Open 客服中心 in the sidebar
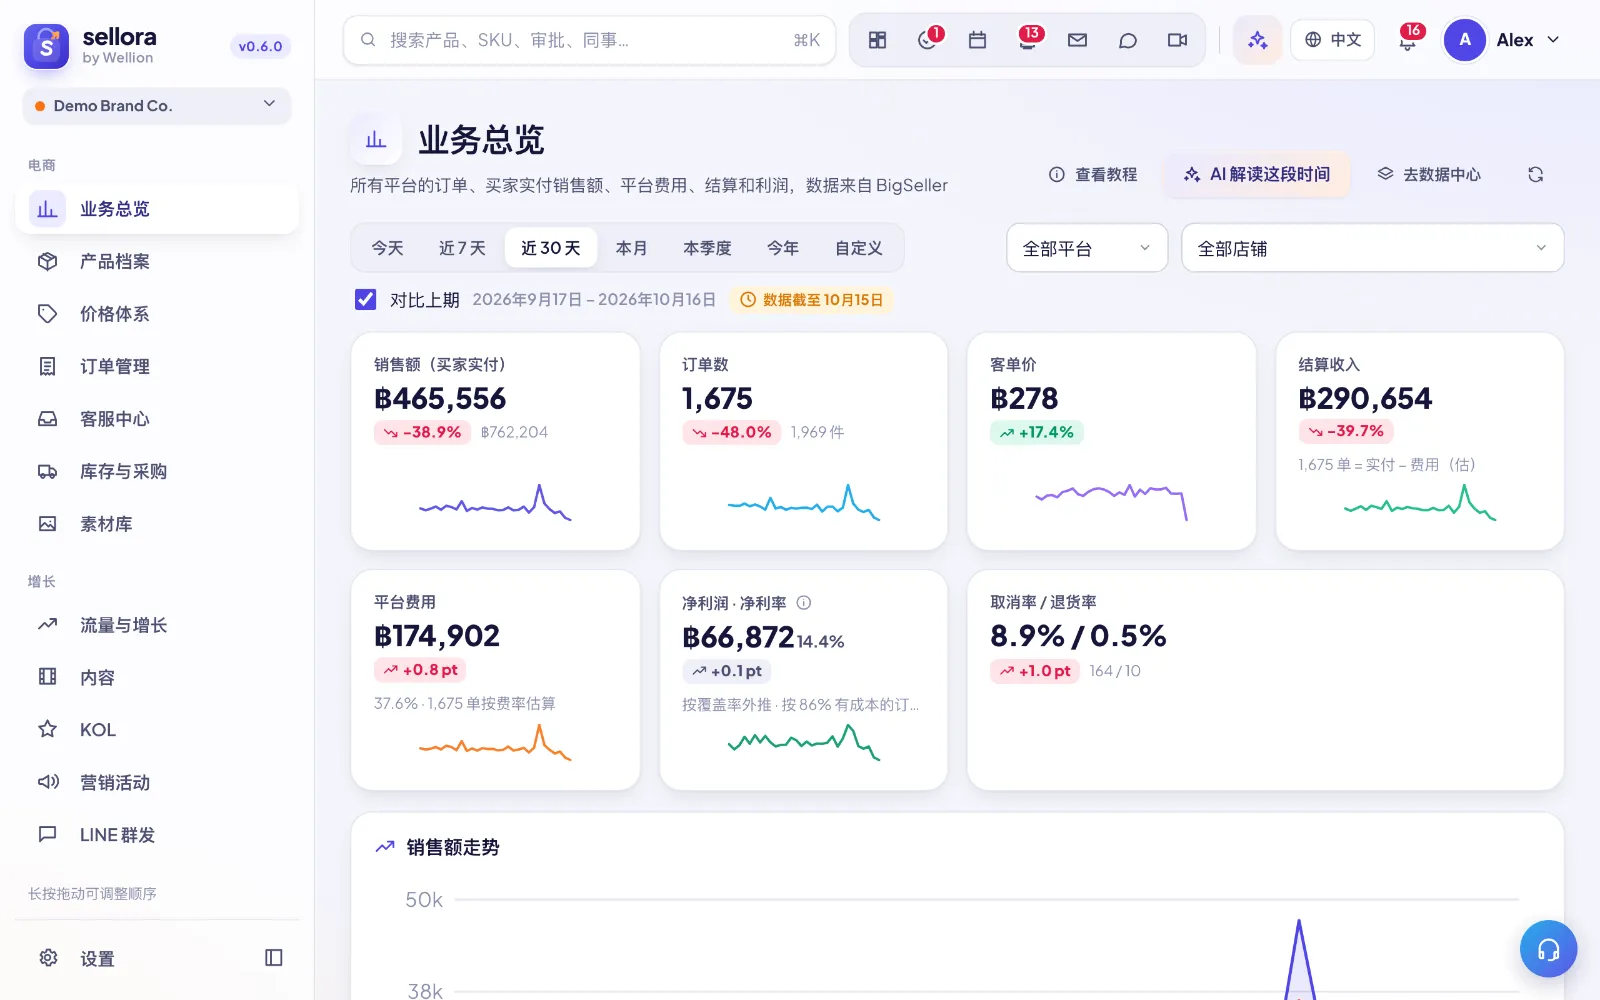 coord(157,419)
